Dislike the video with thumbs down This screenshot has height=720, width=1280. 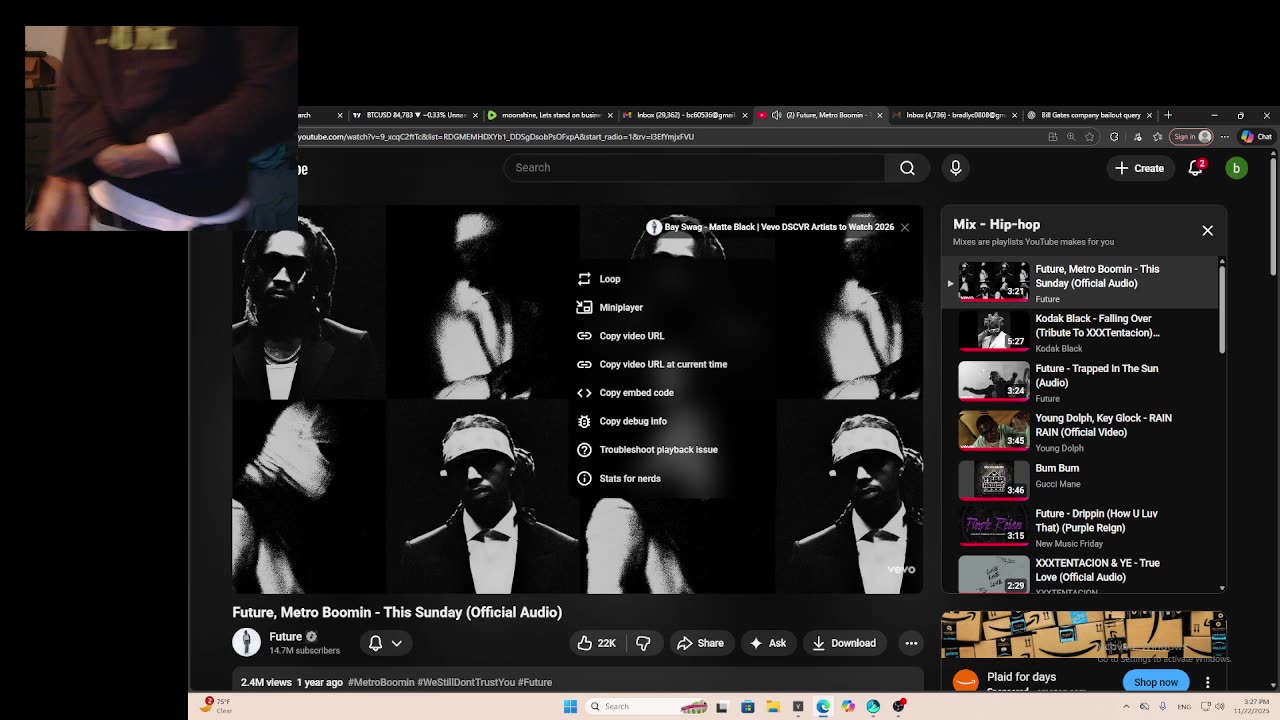[x=643, y=643]
